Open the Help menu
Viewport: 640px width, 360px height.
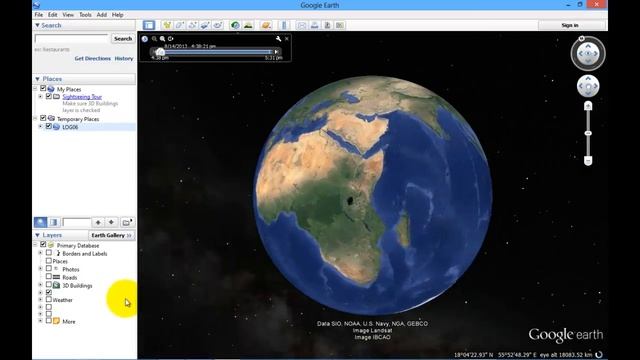pyautogui.click(x=118, y=15)
